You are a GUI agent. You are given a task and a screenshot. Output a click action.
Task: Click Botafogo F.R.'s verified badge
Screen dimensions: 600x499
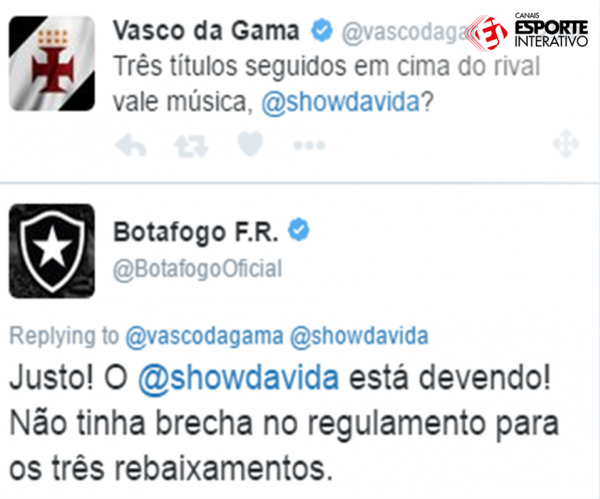point(299,230)
